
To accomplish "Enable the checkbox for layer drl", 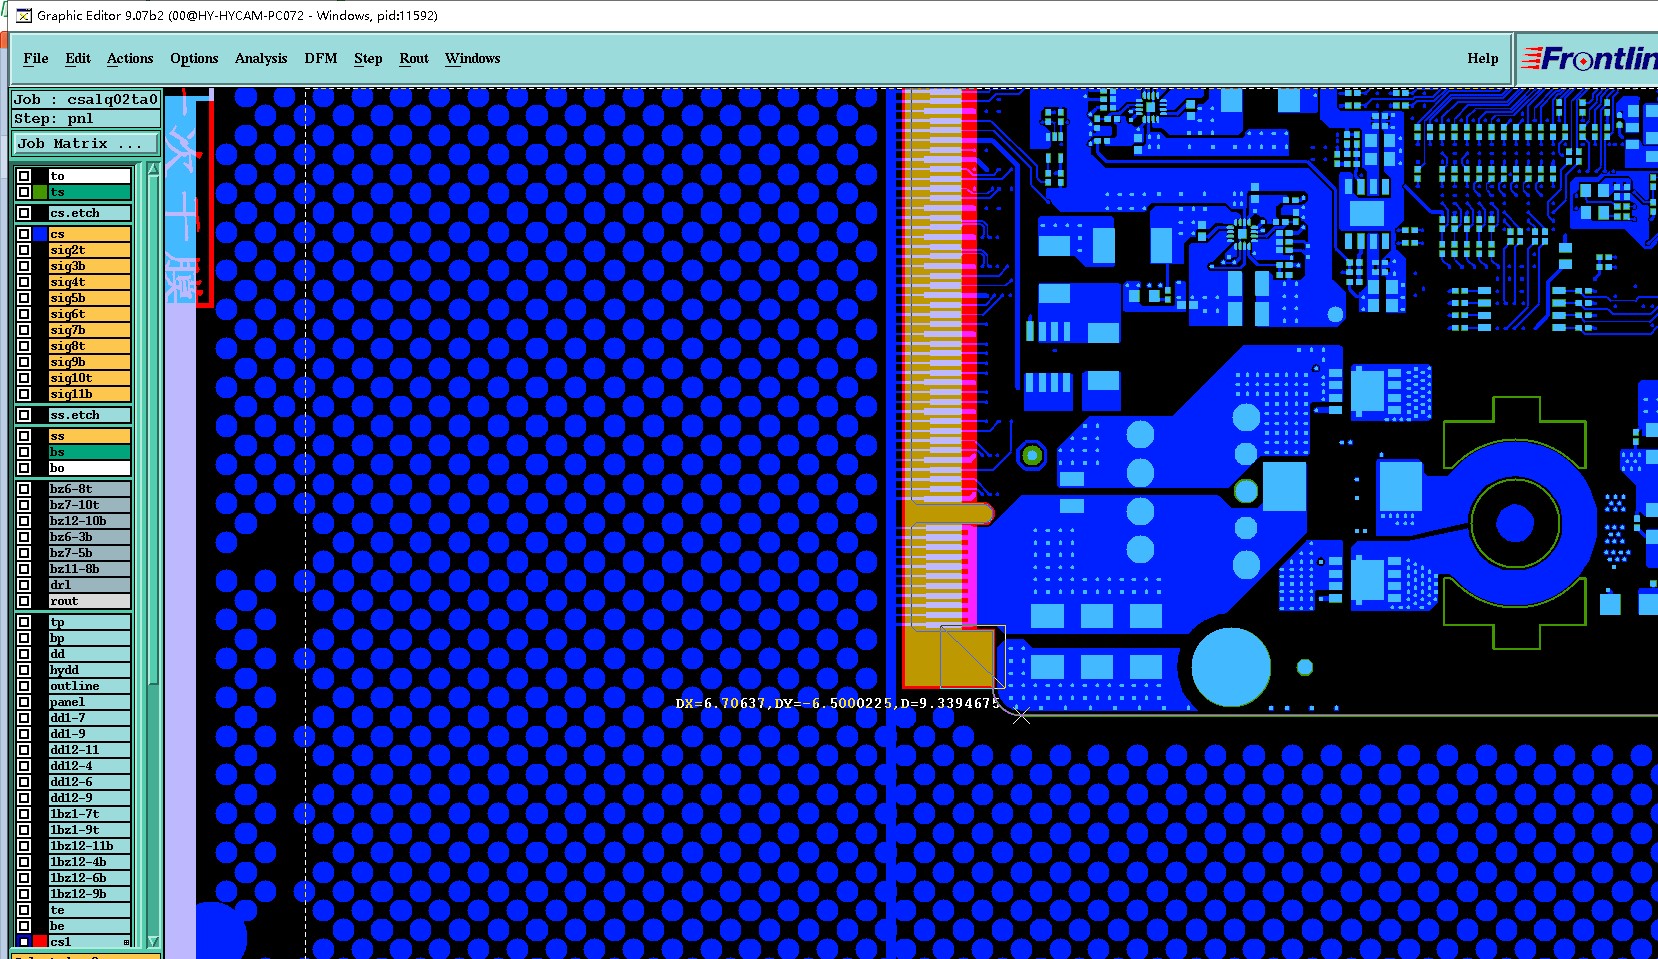I will click(24, 585).
